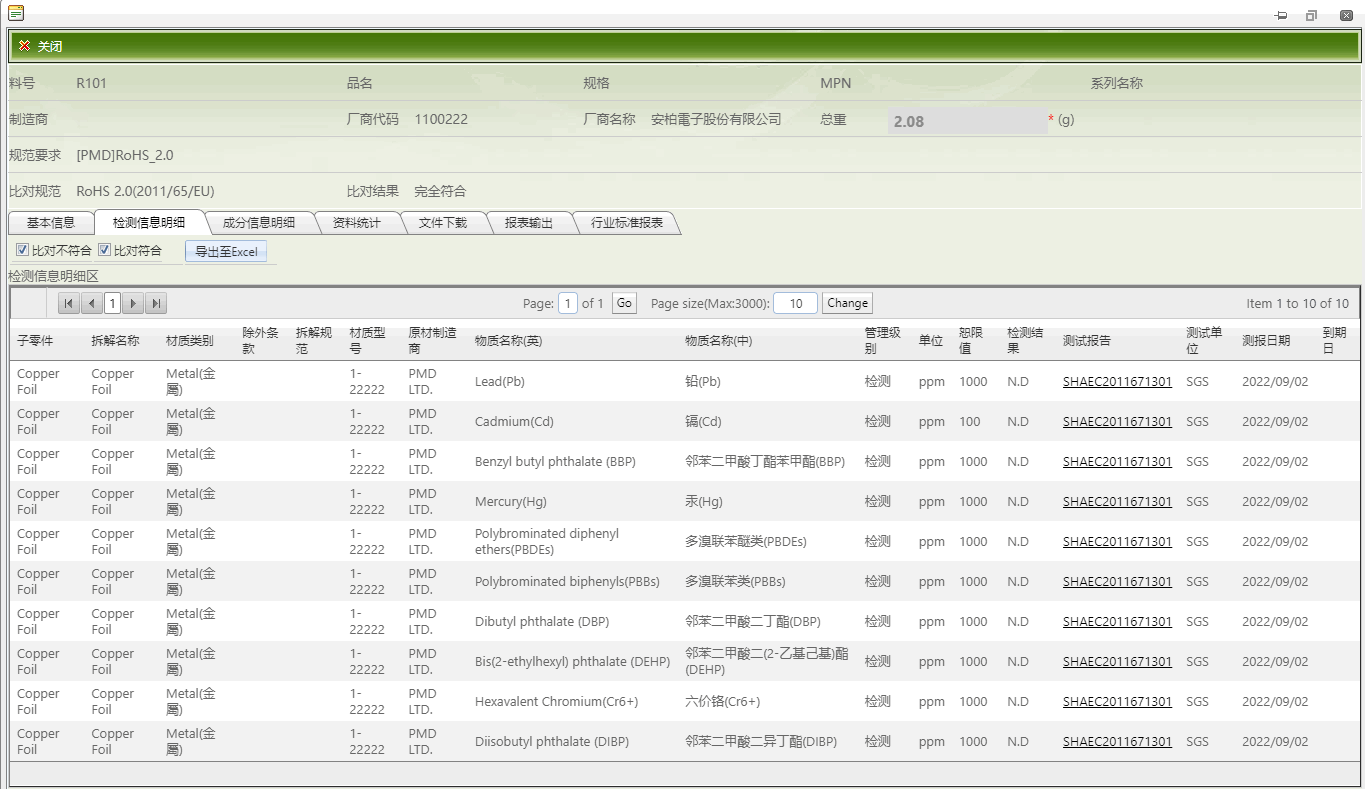The image size is (1365, 789).
Task: Click the 物质名称(英) column header
Action: pyautogui.click(x=508, y=341)
